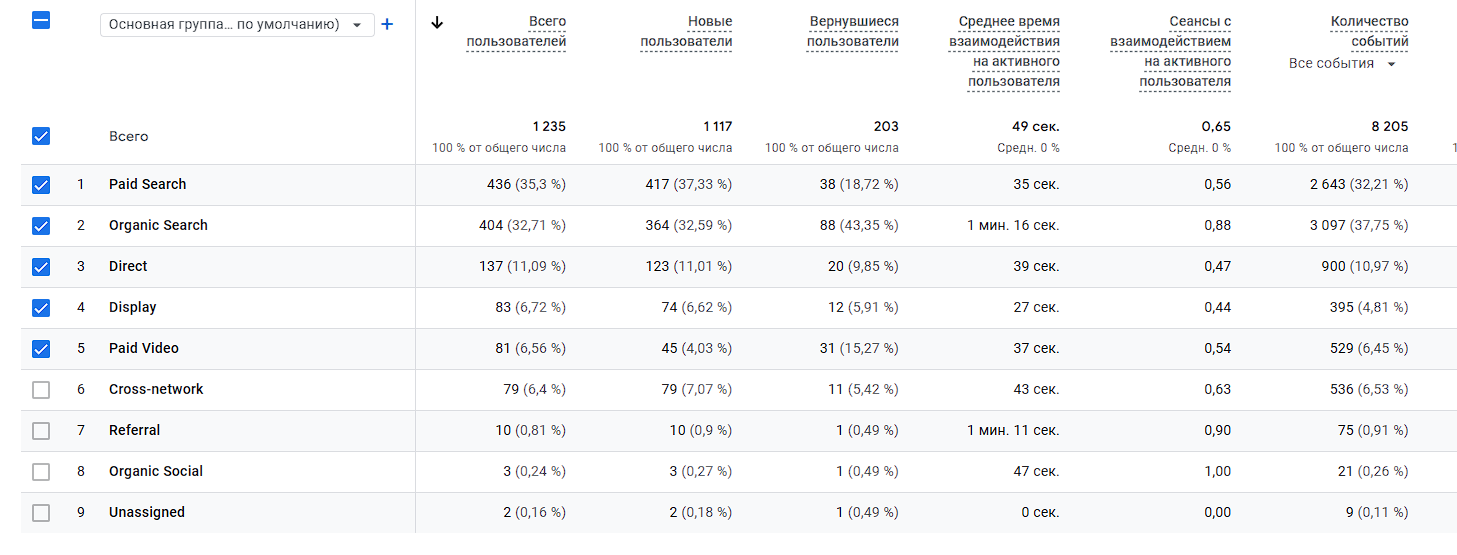Uncheck the Paid Search row checkbox

[x=41, y=185]
